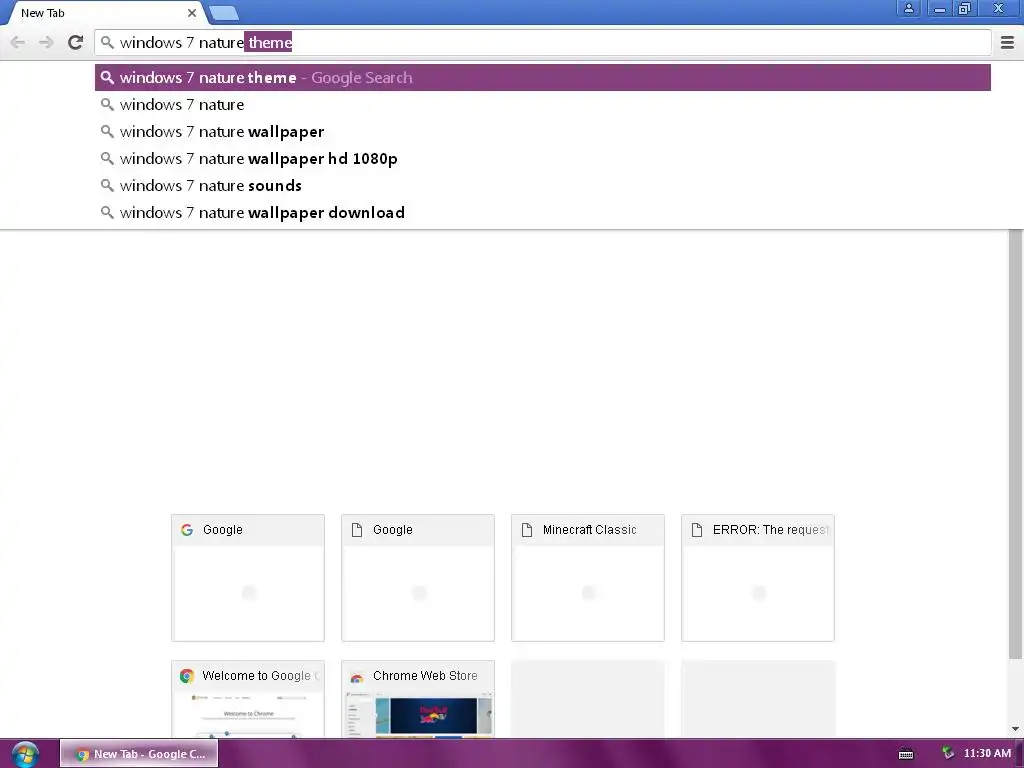Select the plain 'windows 7 nature' suggestion
1024x768 pixels.
[543, 104]
